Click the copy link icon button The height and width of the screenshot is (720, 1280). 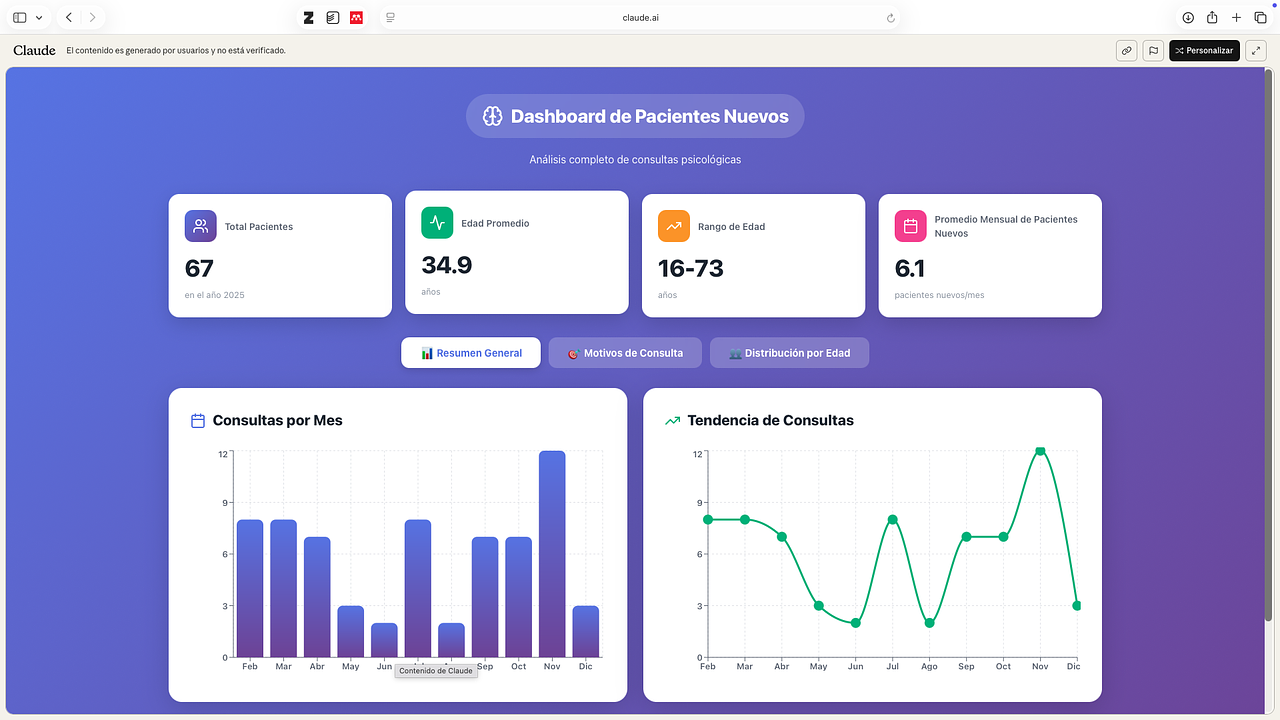click(1127, 50)
